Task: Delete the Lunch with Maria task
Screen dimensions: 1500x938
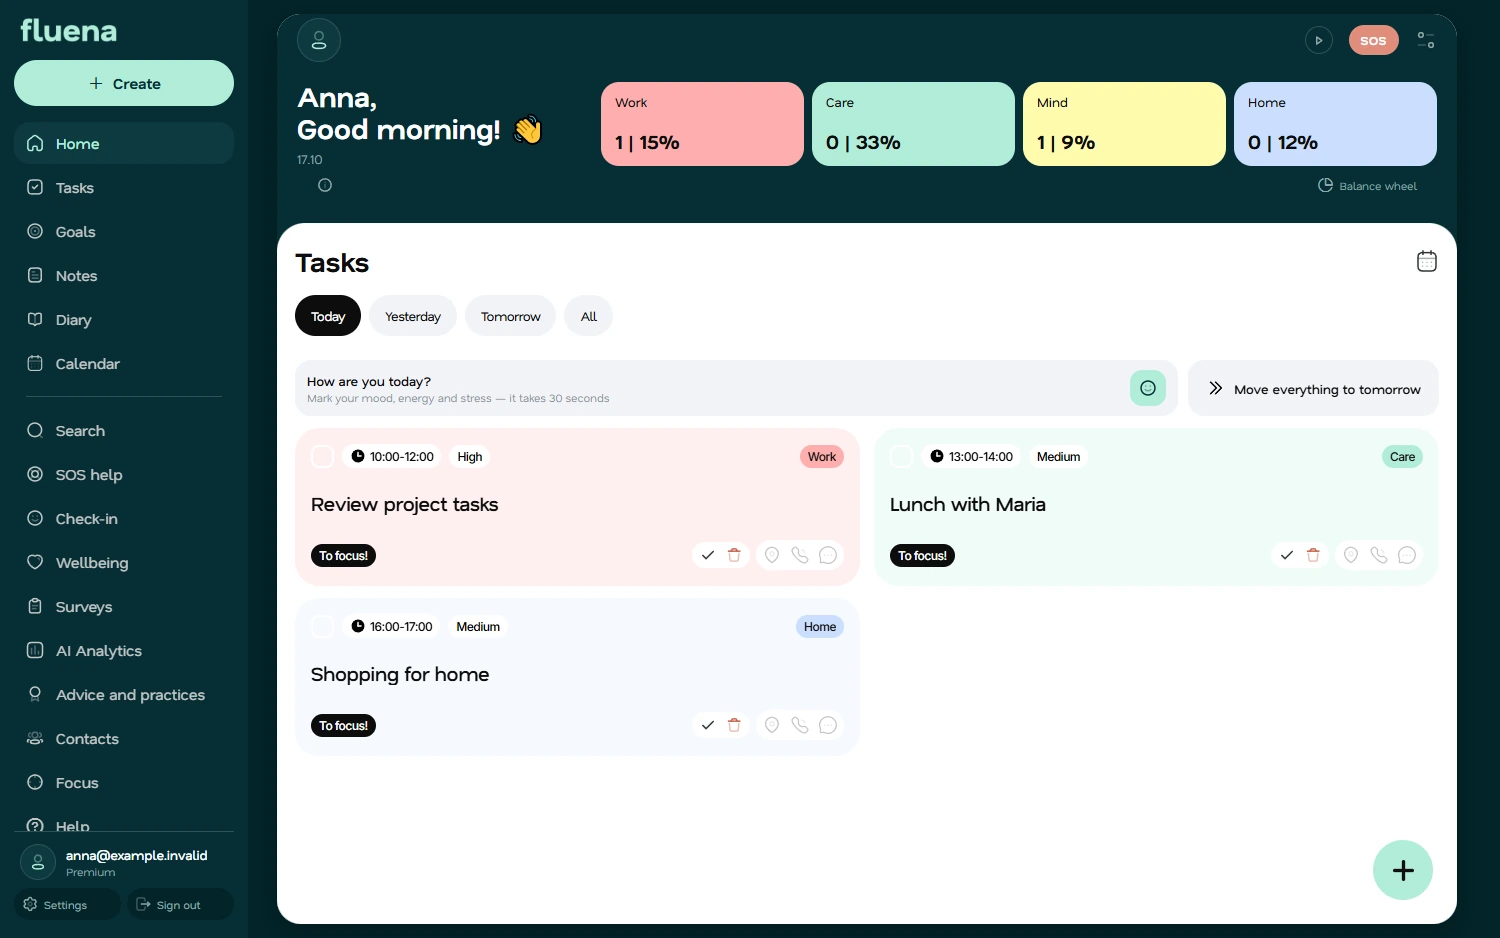Action: pyautogui.click(x=1313, y=555)
